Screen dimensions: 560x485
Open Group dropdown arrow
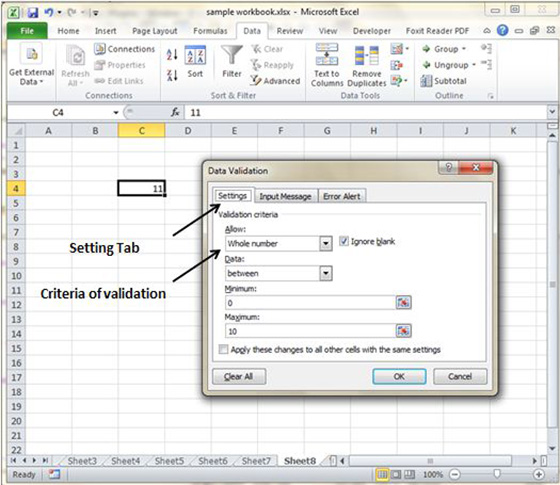[x=464, y=49]
